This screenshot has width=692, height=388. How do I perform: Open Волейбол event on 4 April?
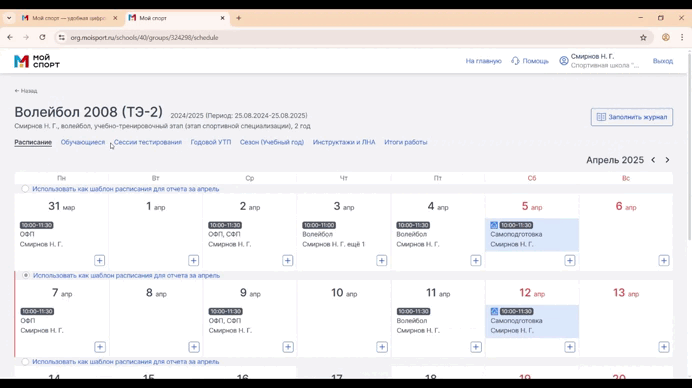point(437,234)
